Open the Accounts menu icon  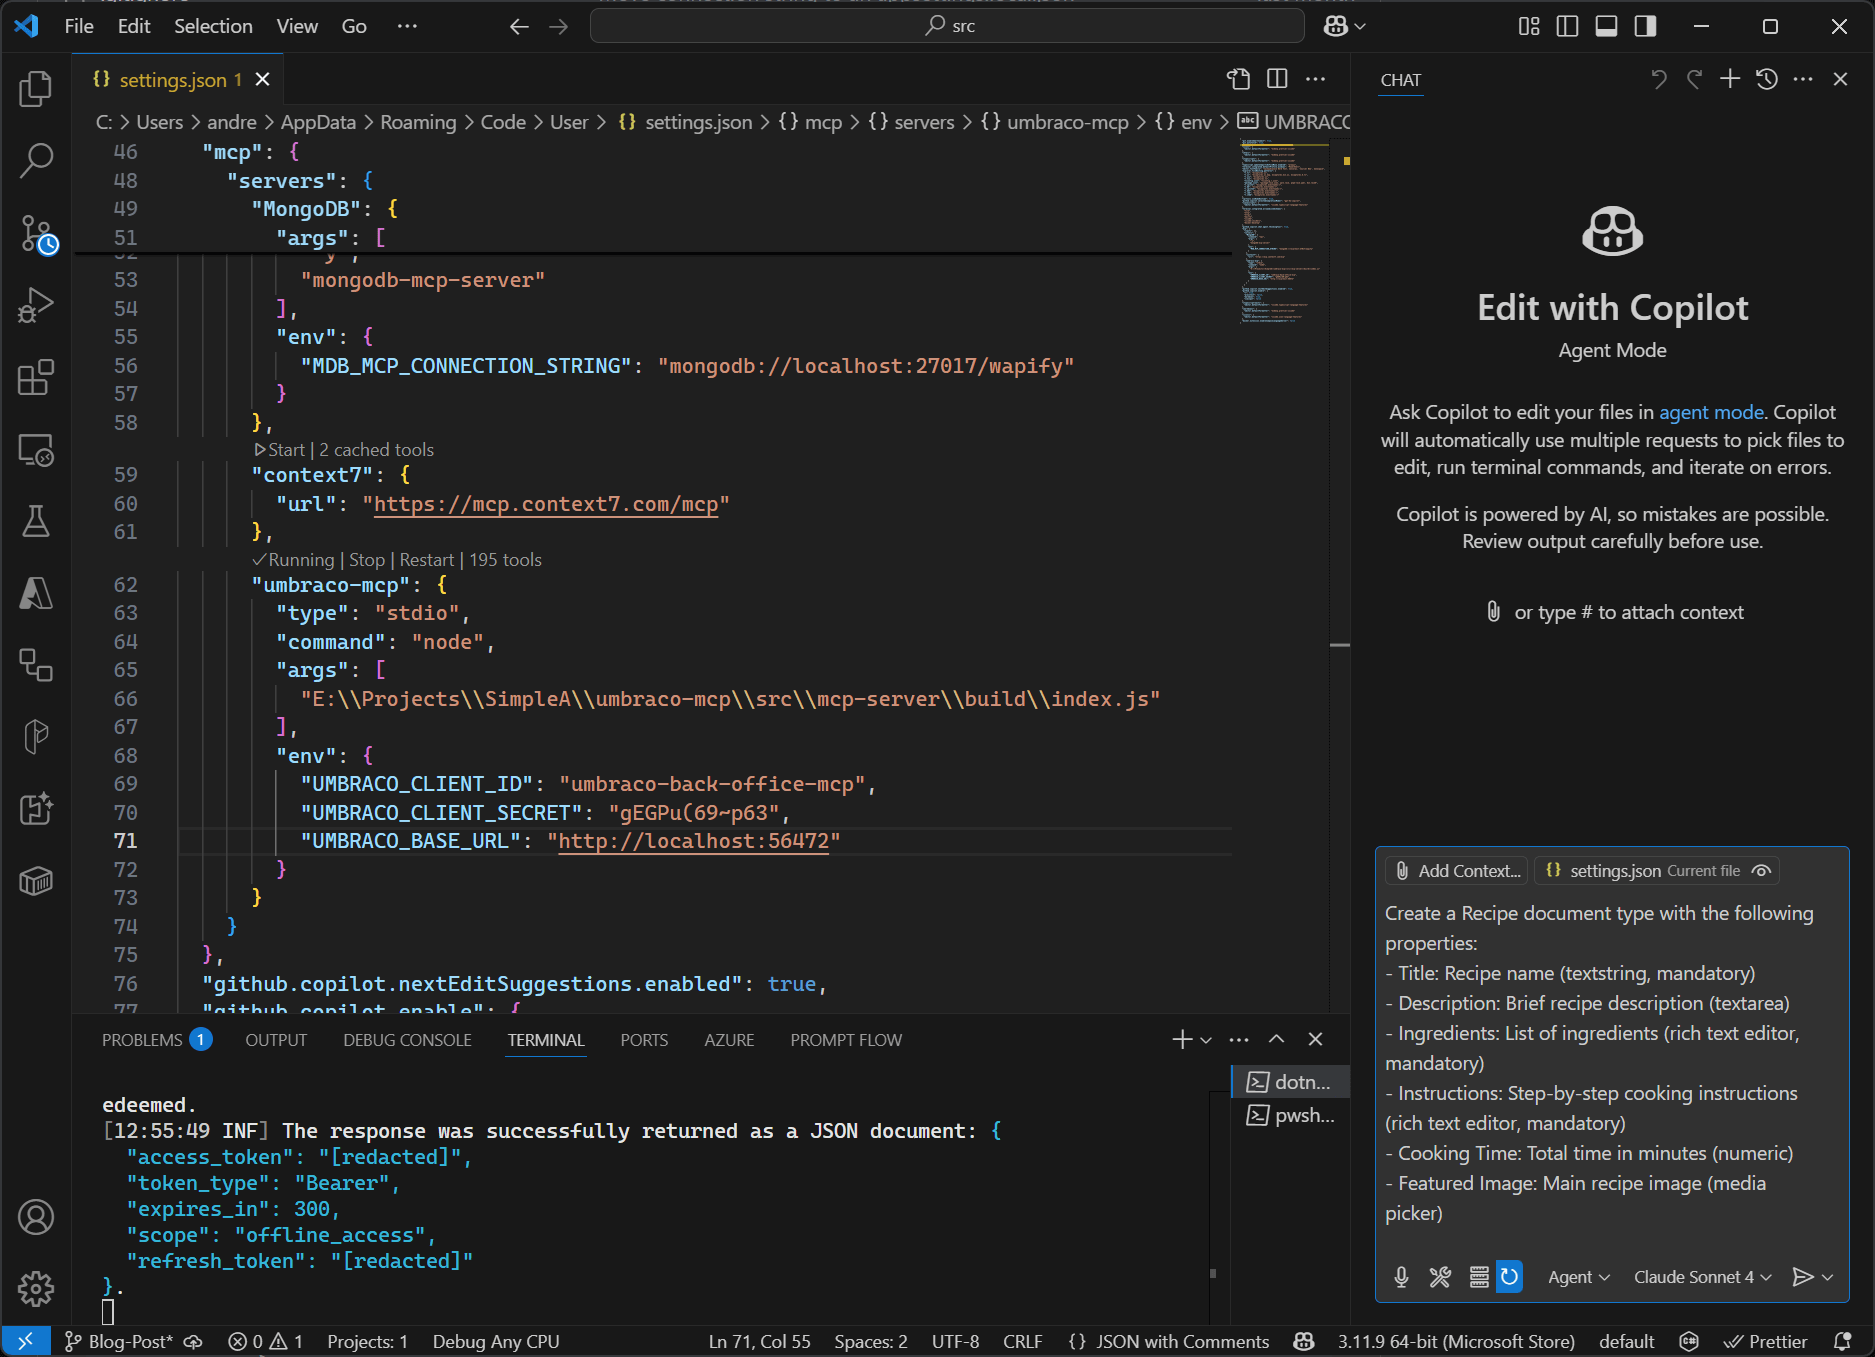coord(36,1217)
